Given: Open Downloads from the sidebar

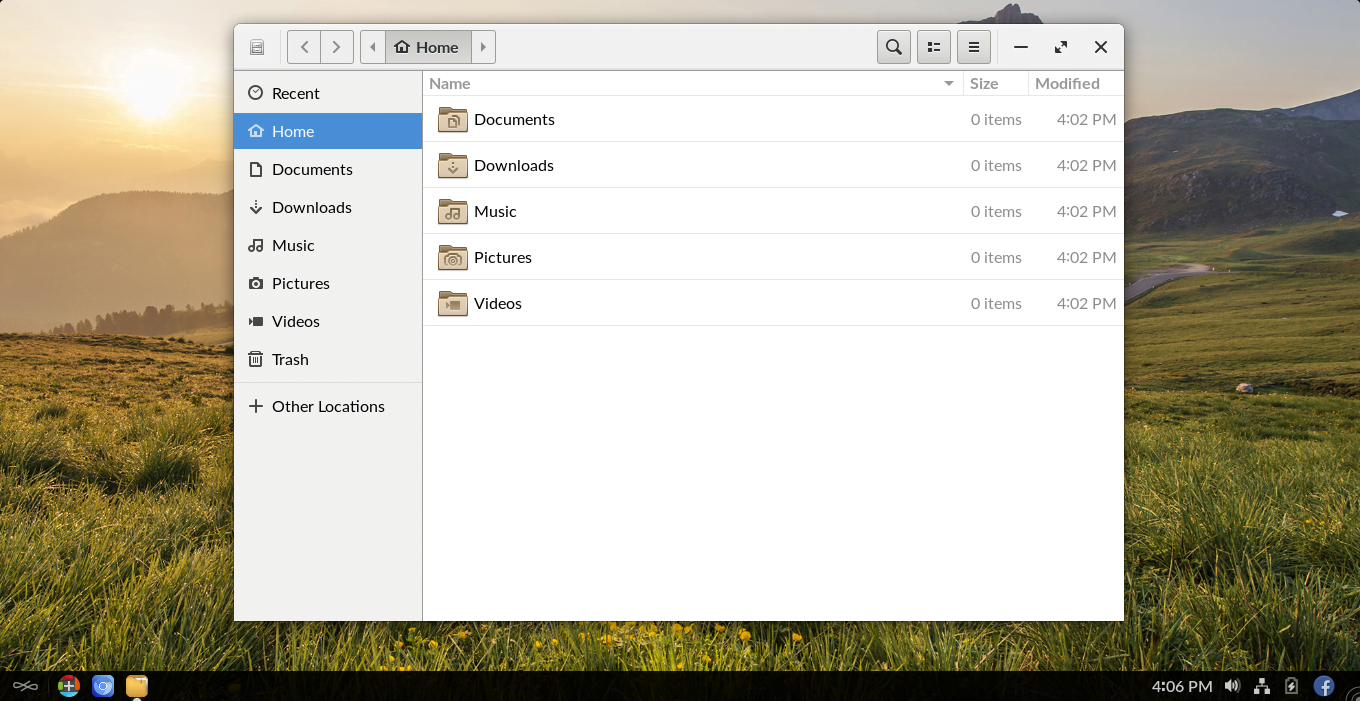Looking at the screenshot, I should (x=328, y=207).
